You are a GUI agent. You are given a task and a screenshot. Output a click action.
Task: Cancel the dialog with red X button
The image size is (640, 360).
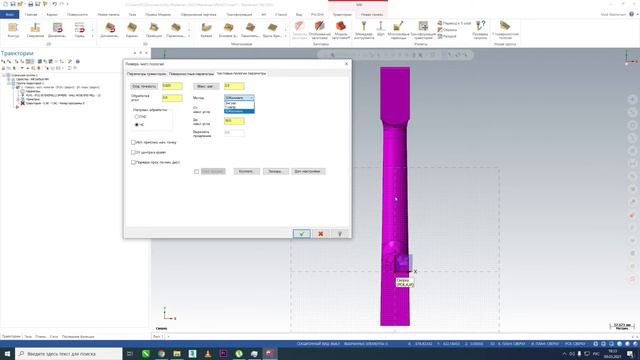(x=320, y=234)
